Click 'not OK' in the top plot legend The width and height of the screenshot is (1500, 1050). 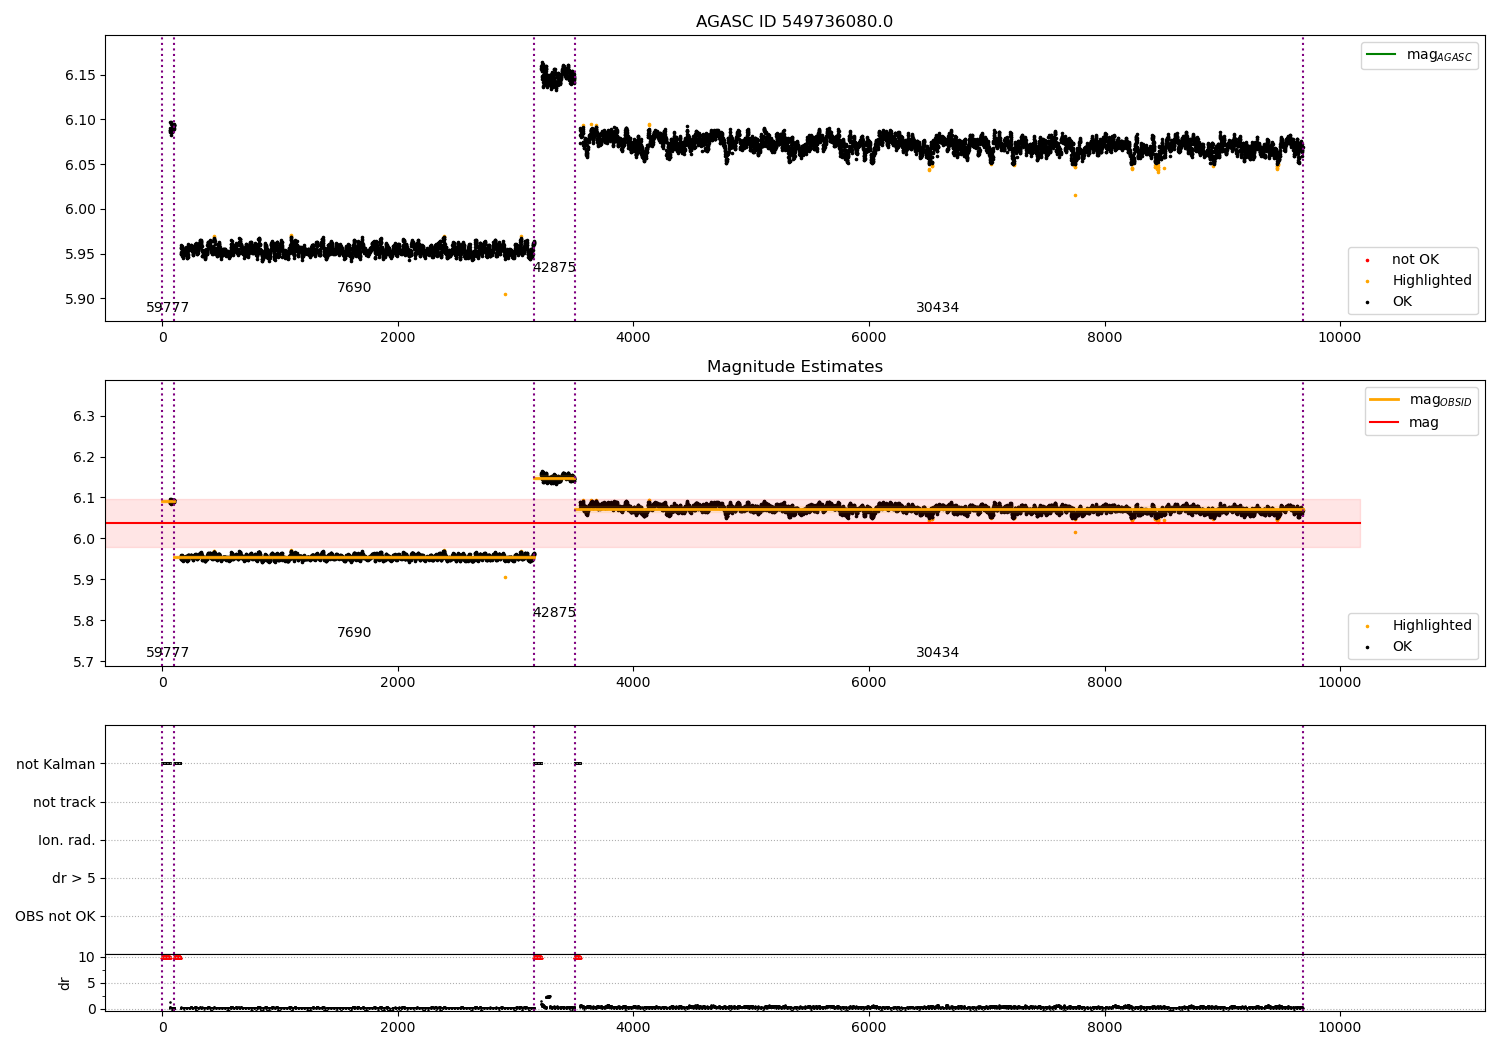coord(1415,260)
